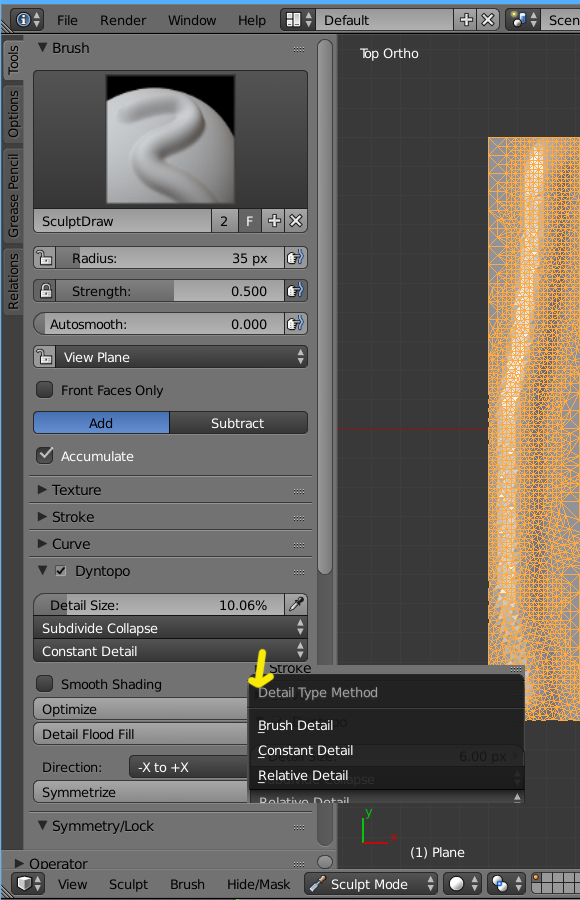
Task: Select the Subtract brush direction
Action: pyautogui.click(x=238, y=423)
